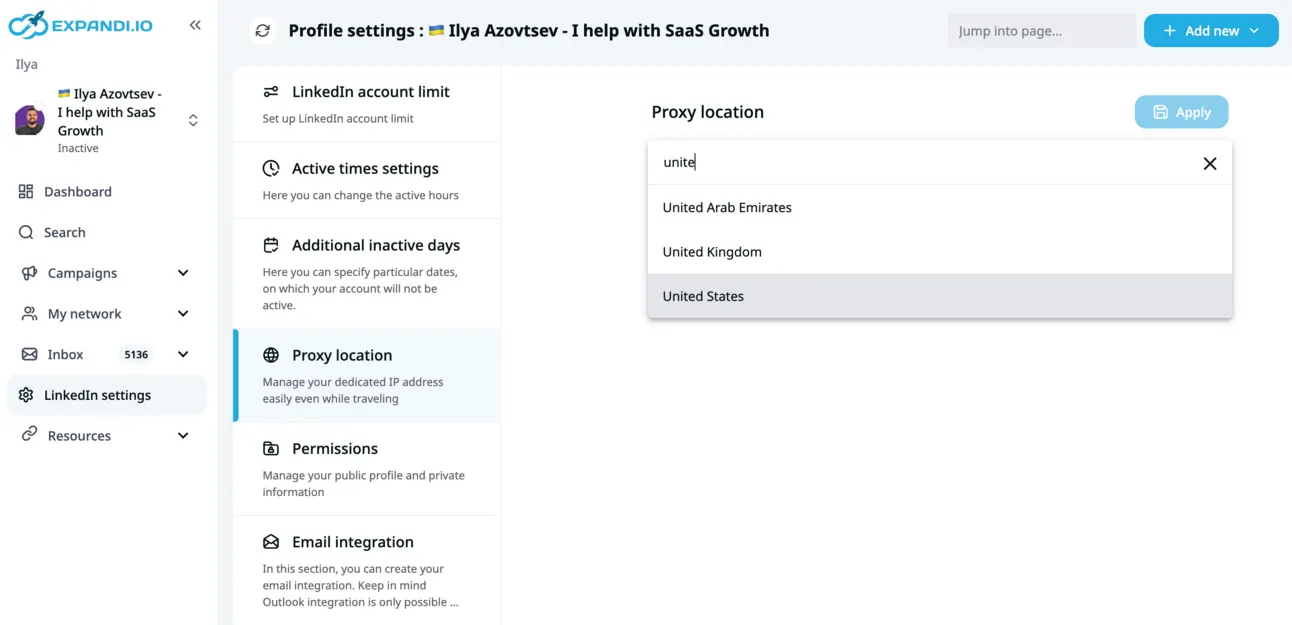Click the save disk icon on Apply

1160,112
